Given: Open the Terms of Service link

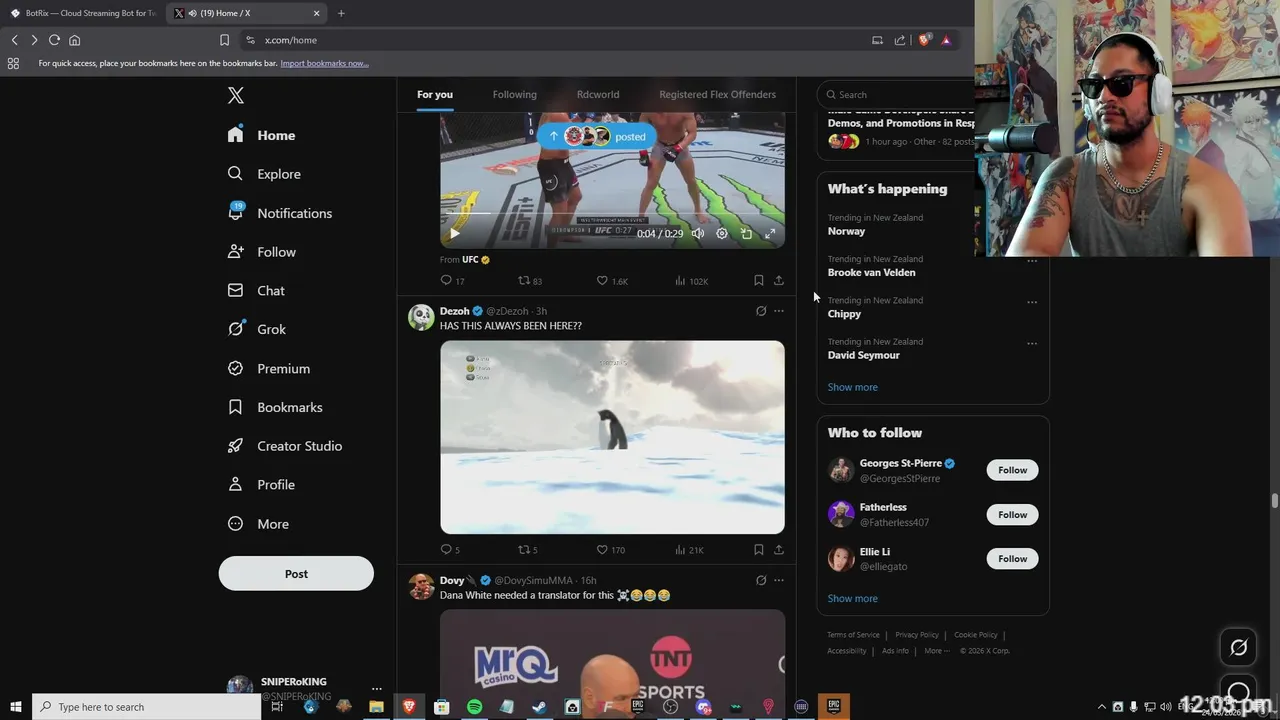Looking at the screenshot, I should (x=853, y=635).
